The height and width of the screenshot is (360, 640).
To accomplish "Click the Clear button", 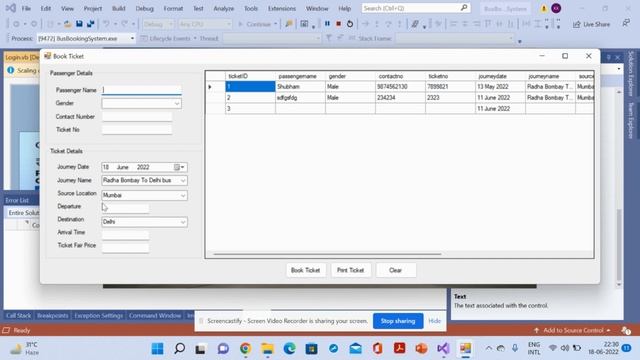I will click(x=396, y=270).
